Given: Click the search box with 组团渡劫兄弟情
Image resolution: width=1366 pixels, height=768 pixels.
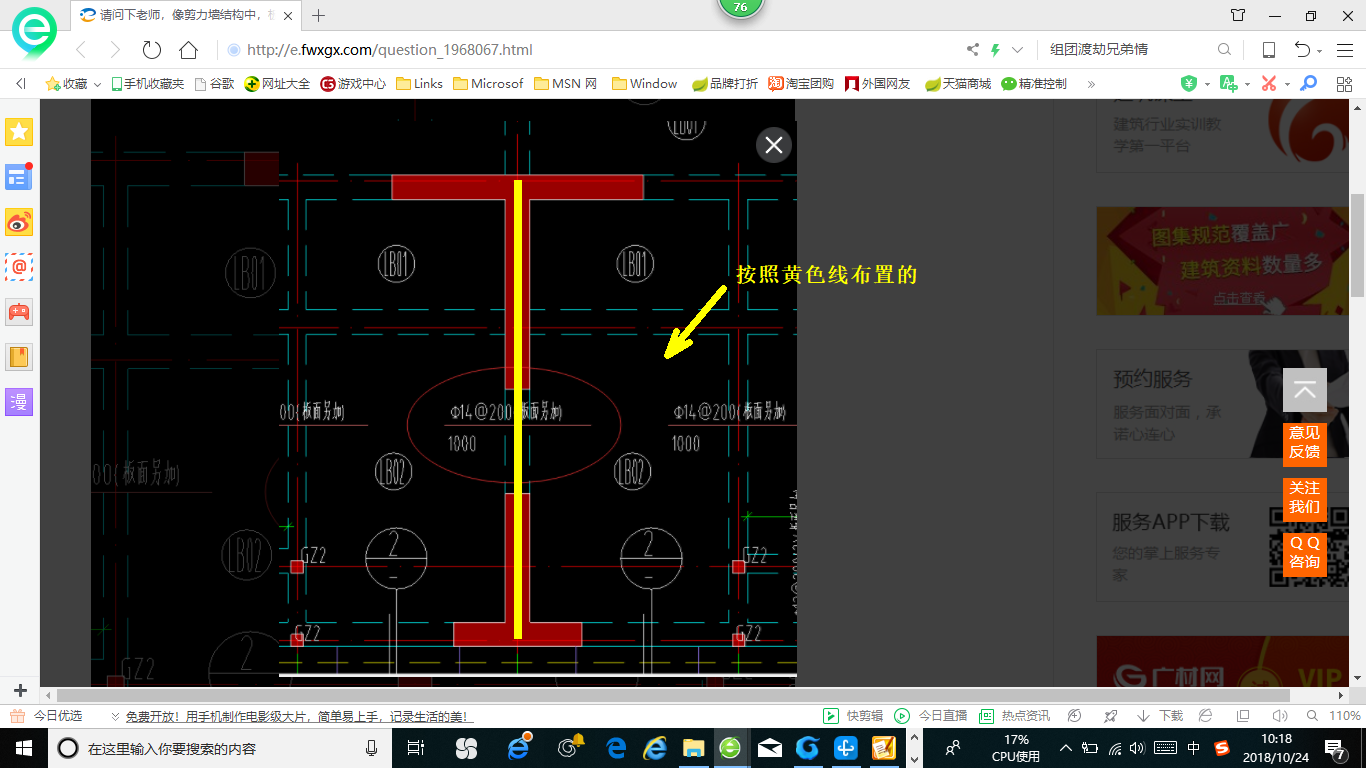Looking at the screenshot, I should click(x=1125, y=50).
